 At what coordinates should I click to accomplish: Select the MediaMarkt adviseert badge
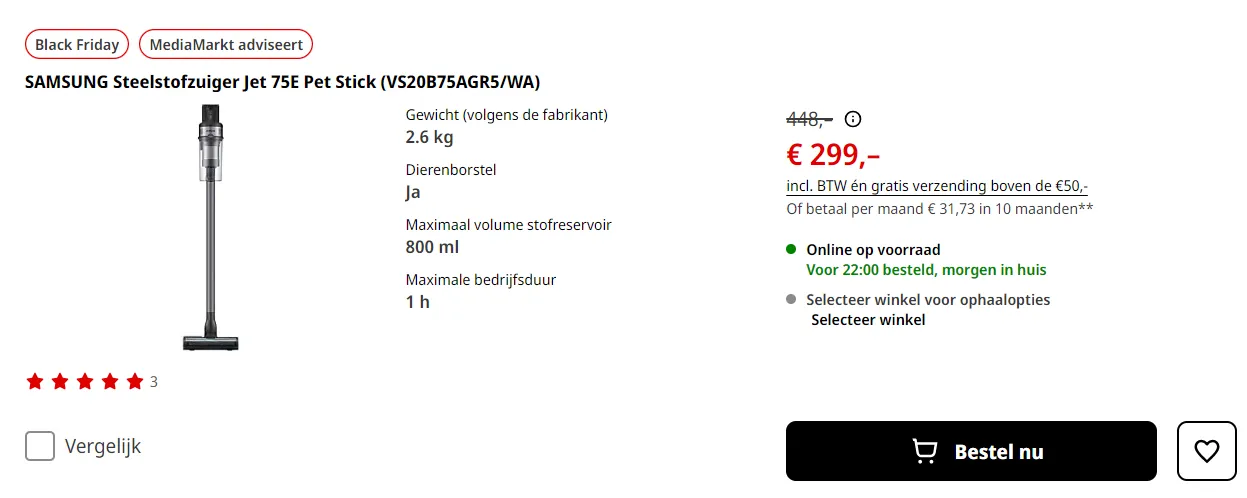click(x=226, y=44)
